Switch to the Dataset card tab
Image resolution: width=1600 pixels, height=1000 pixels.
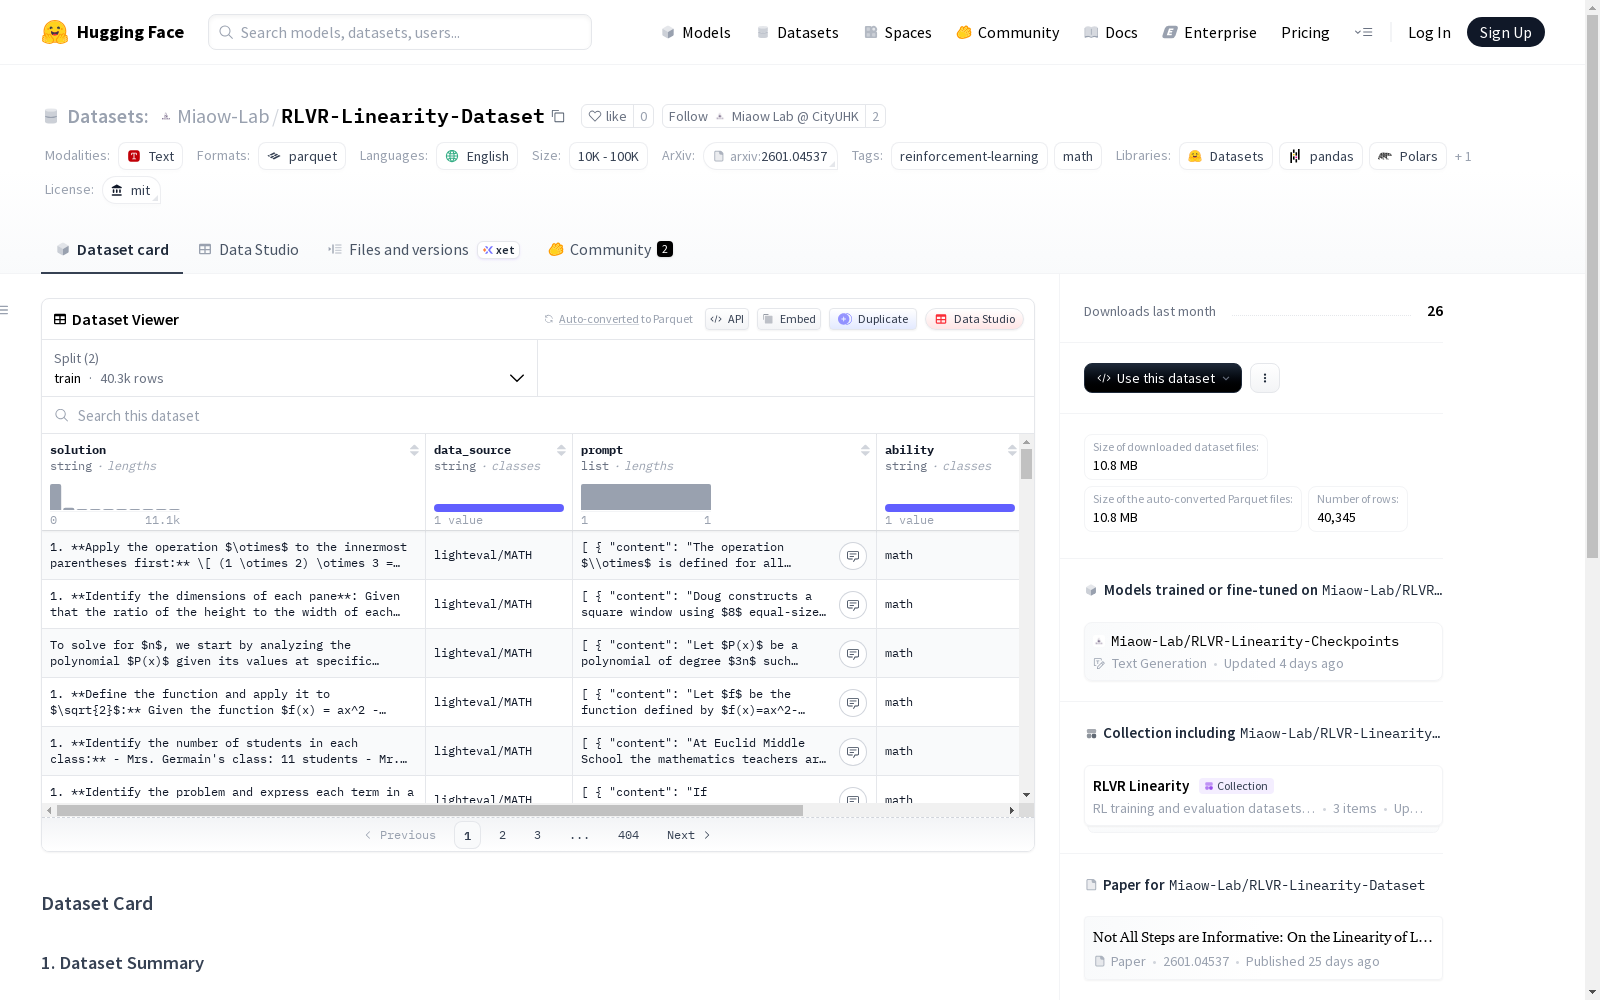click(112, 250)
